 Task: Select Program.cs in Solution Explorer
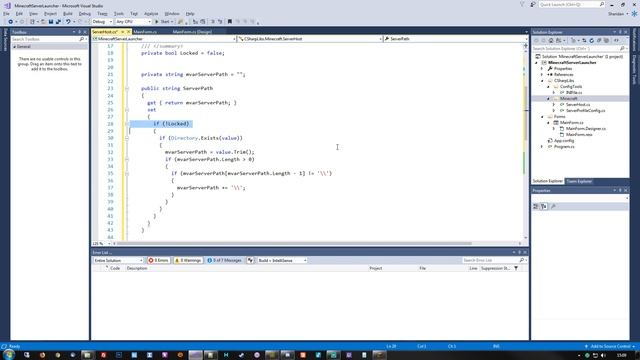coord(564,147)
